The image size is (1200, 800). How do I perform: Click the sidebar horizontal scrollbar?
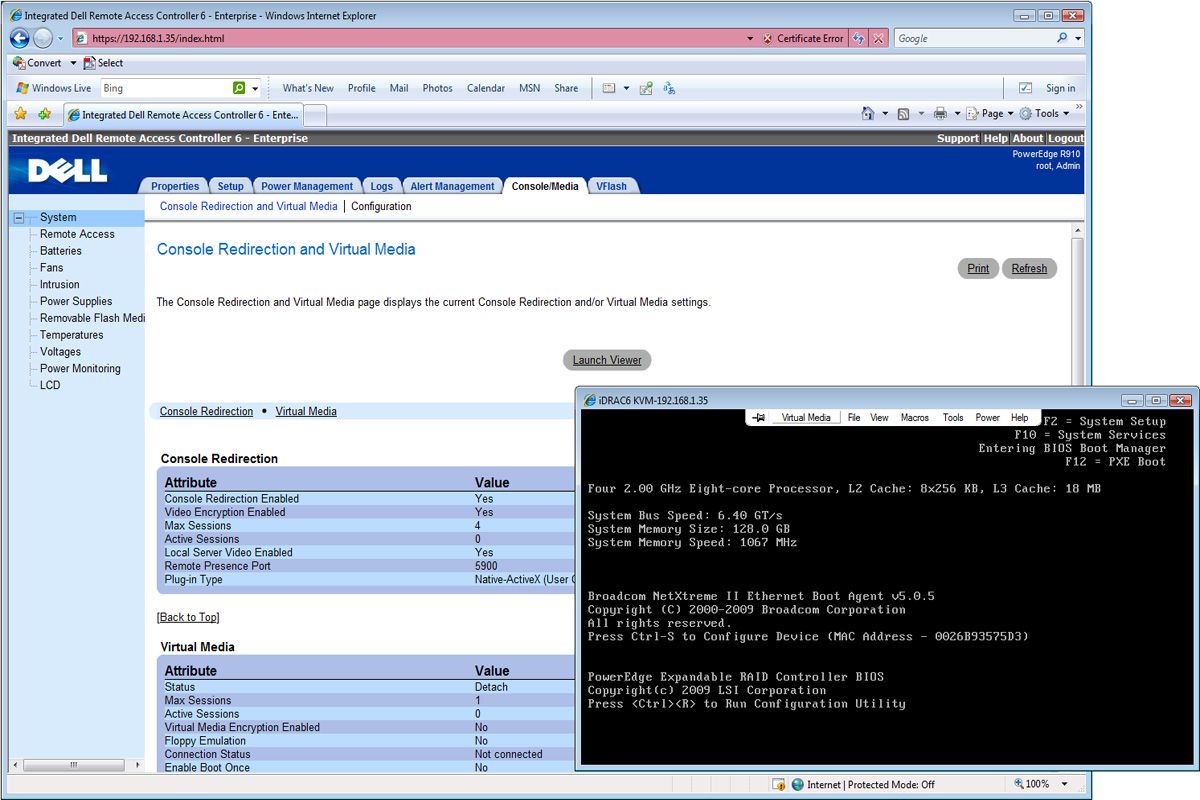pyautogui.click(x=76, y=764)
